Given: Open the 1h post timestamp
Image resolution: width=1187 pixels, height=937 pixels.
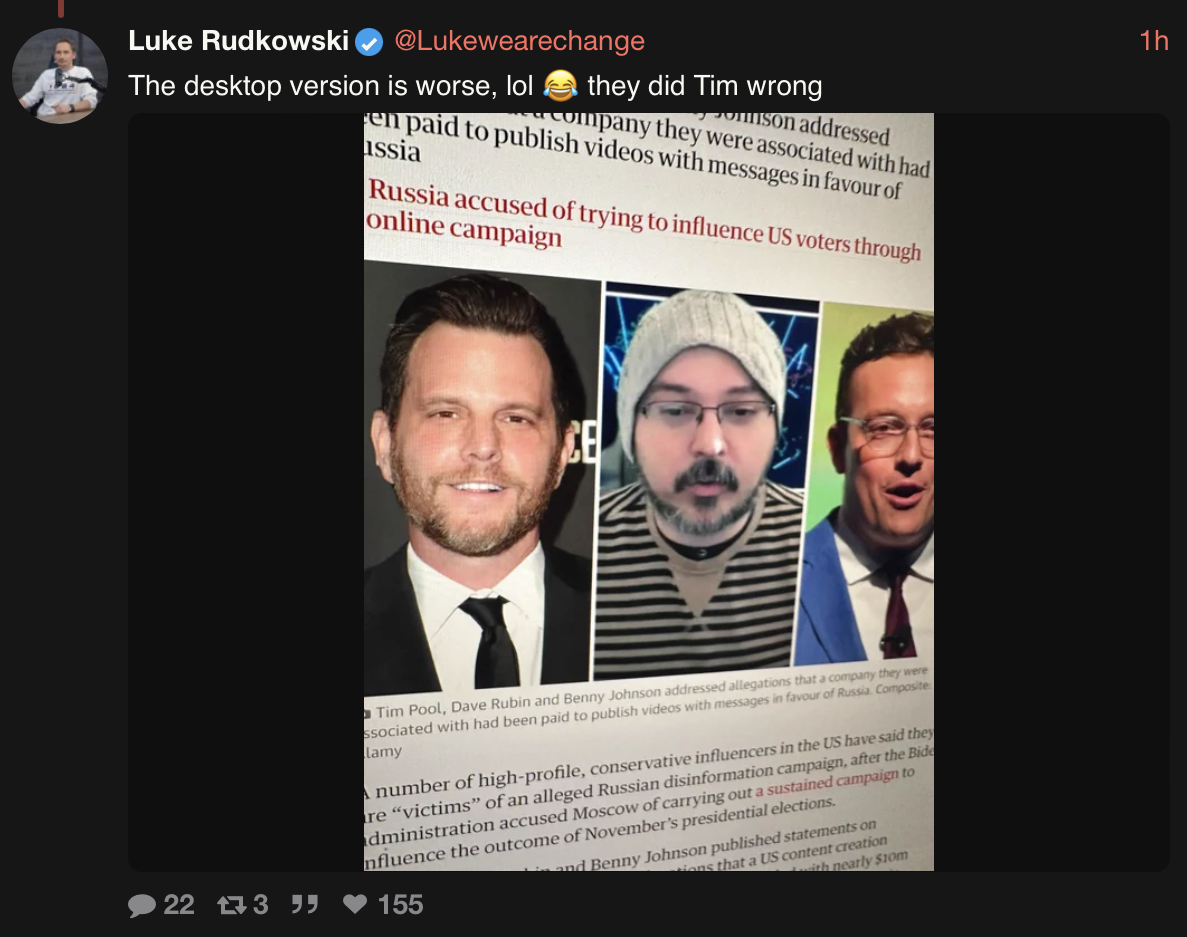Looking at the screenshot, I should coord(1154,41).
